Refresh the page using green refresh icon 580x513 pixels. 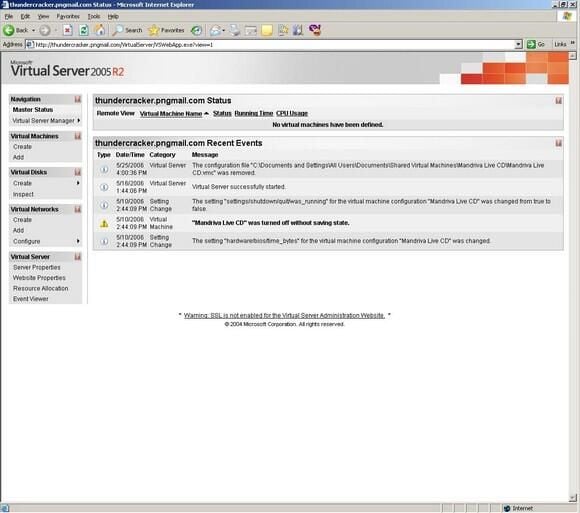click(84, 30)
